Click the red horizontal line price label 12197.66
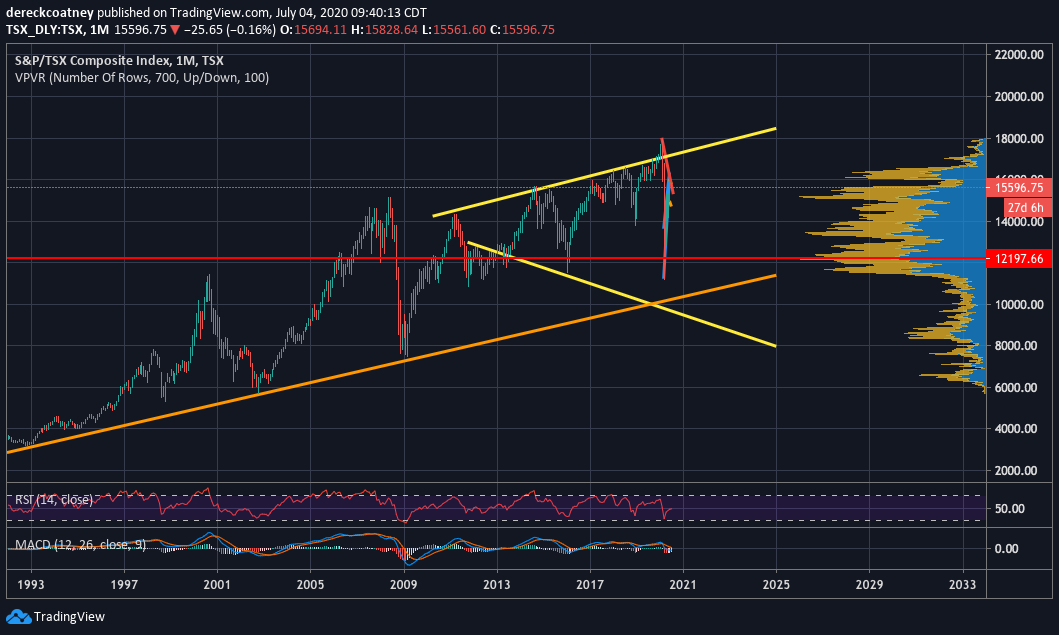The image size is (1059, 635). coord(1019,259)
